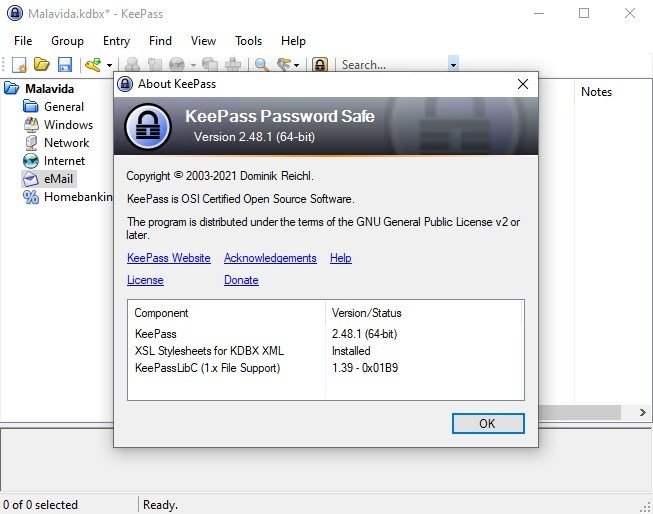Viewport: 653px width, 514px height.
Task: Click OK in the About dialog
Action: pos(488,424)
